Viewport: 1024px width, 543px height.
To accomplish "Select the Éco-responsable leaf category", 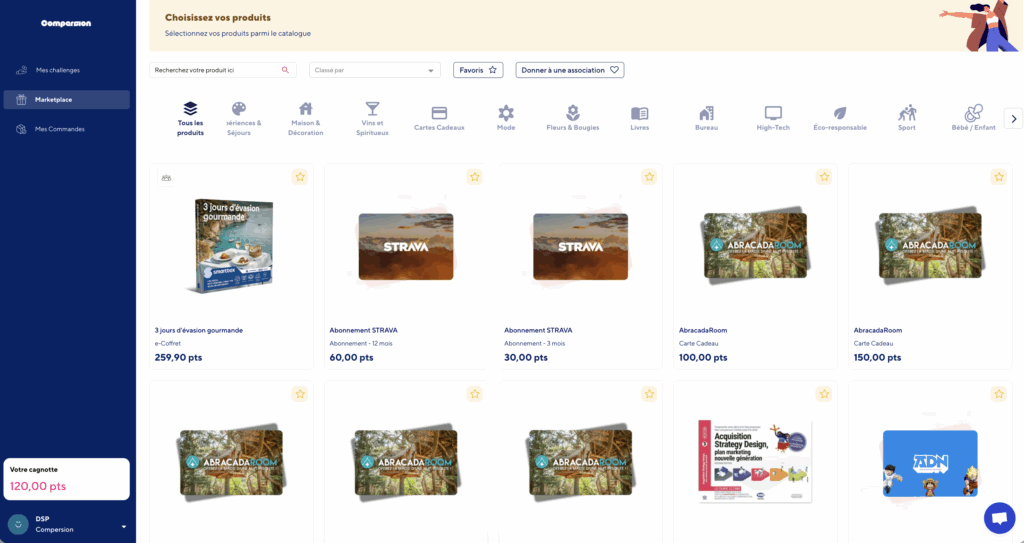I will [840, 114].
